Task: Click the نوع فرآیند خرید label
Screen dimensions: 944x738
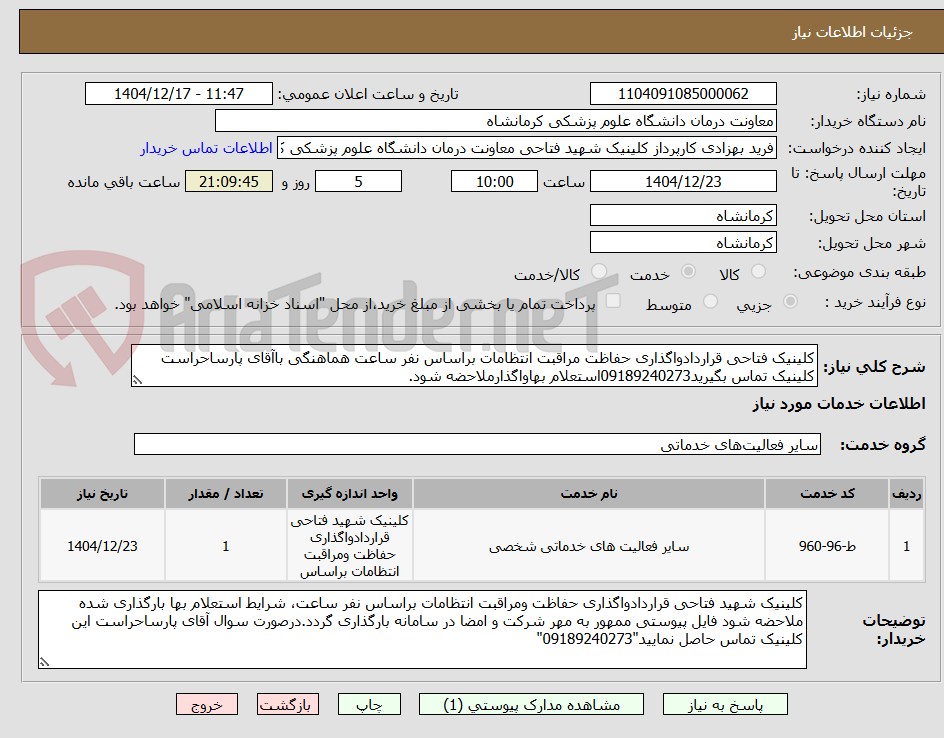Action: pos(875,302)
